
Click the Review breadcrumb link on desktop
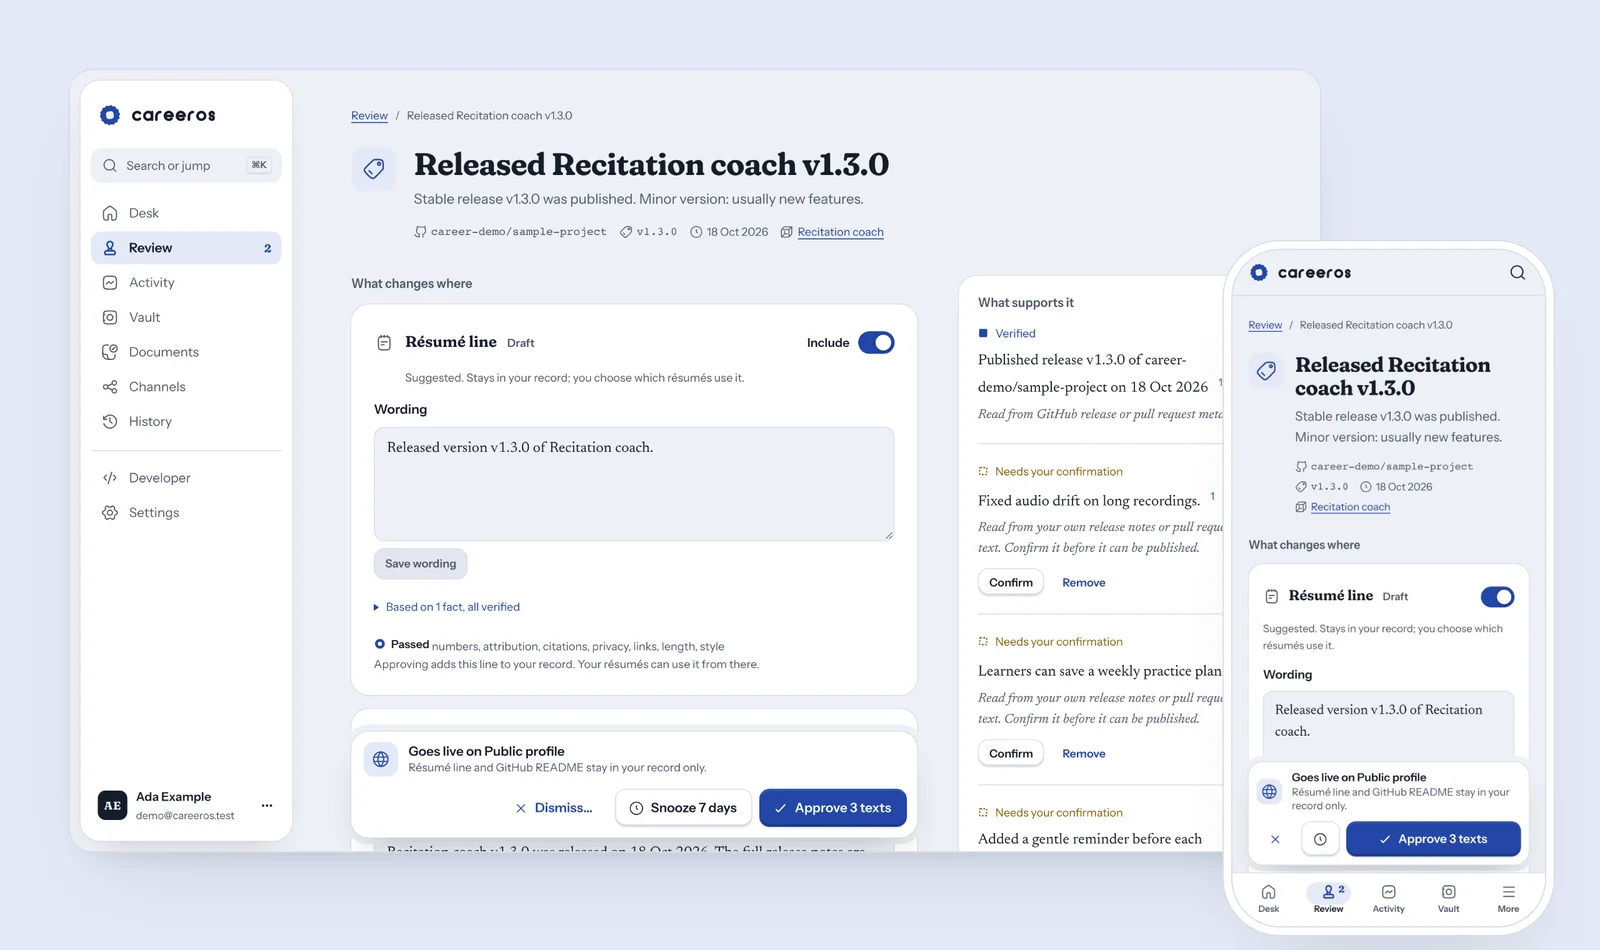(369, 116)
